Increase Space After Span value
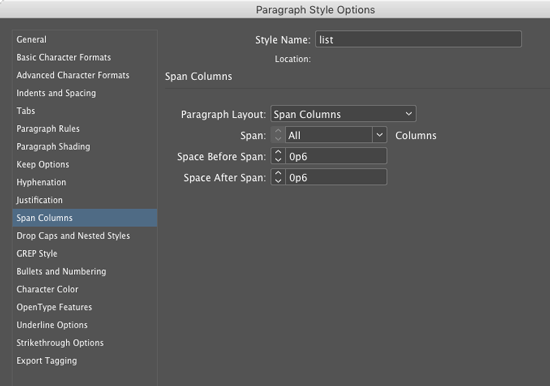 point(278,173)
